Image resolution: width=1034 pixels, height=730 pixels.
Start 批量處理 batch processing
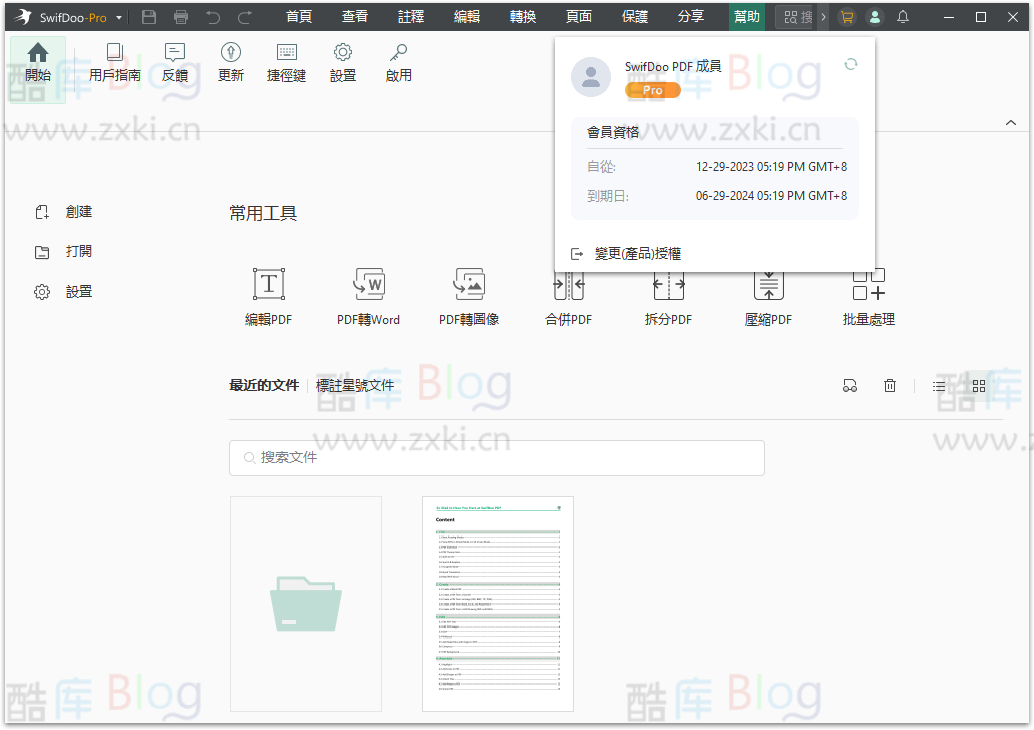pos(866,295)
